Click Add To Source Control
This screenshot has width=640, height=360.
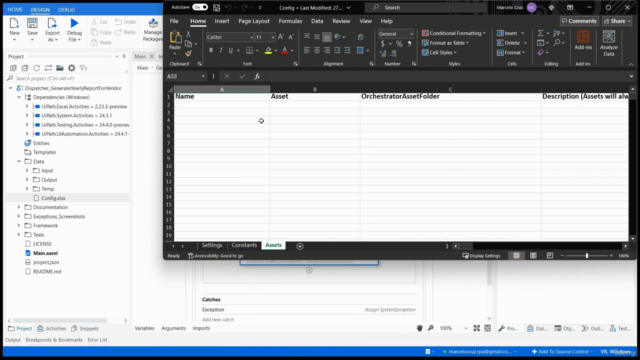point(562,351)
